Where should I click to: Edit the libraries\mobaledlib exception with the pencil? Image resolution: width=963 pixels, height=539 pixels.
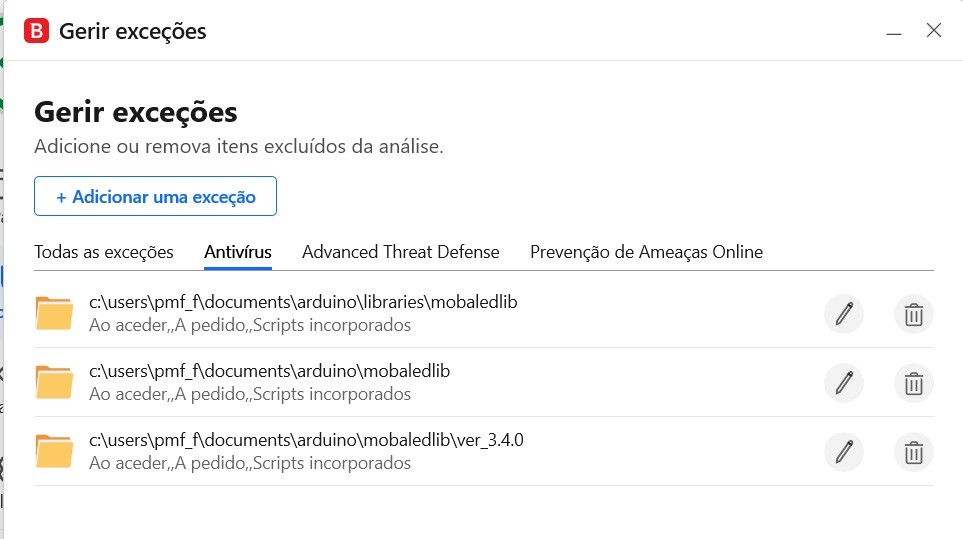click(843, 314)
